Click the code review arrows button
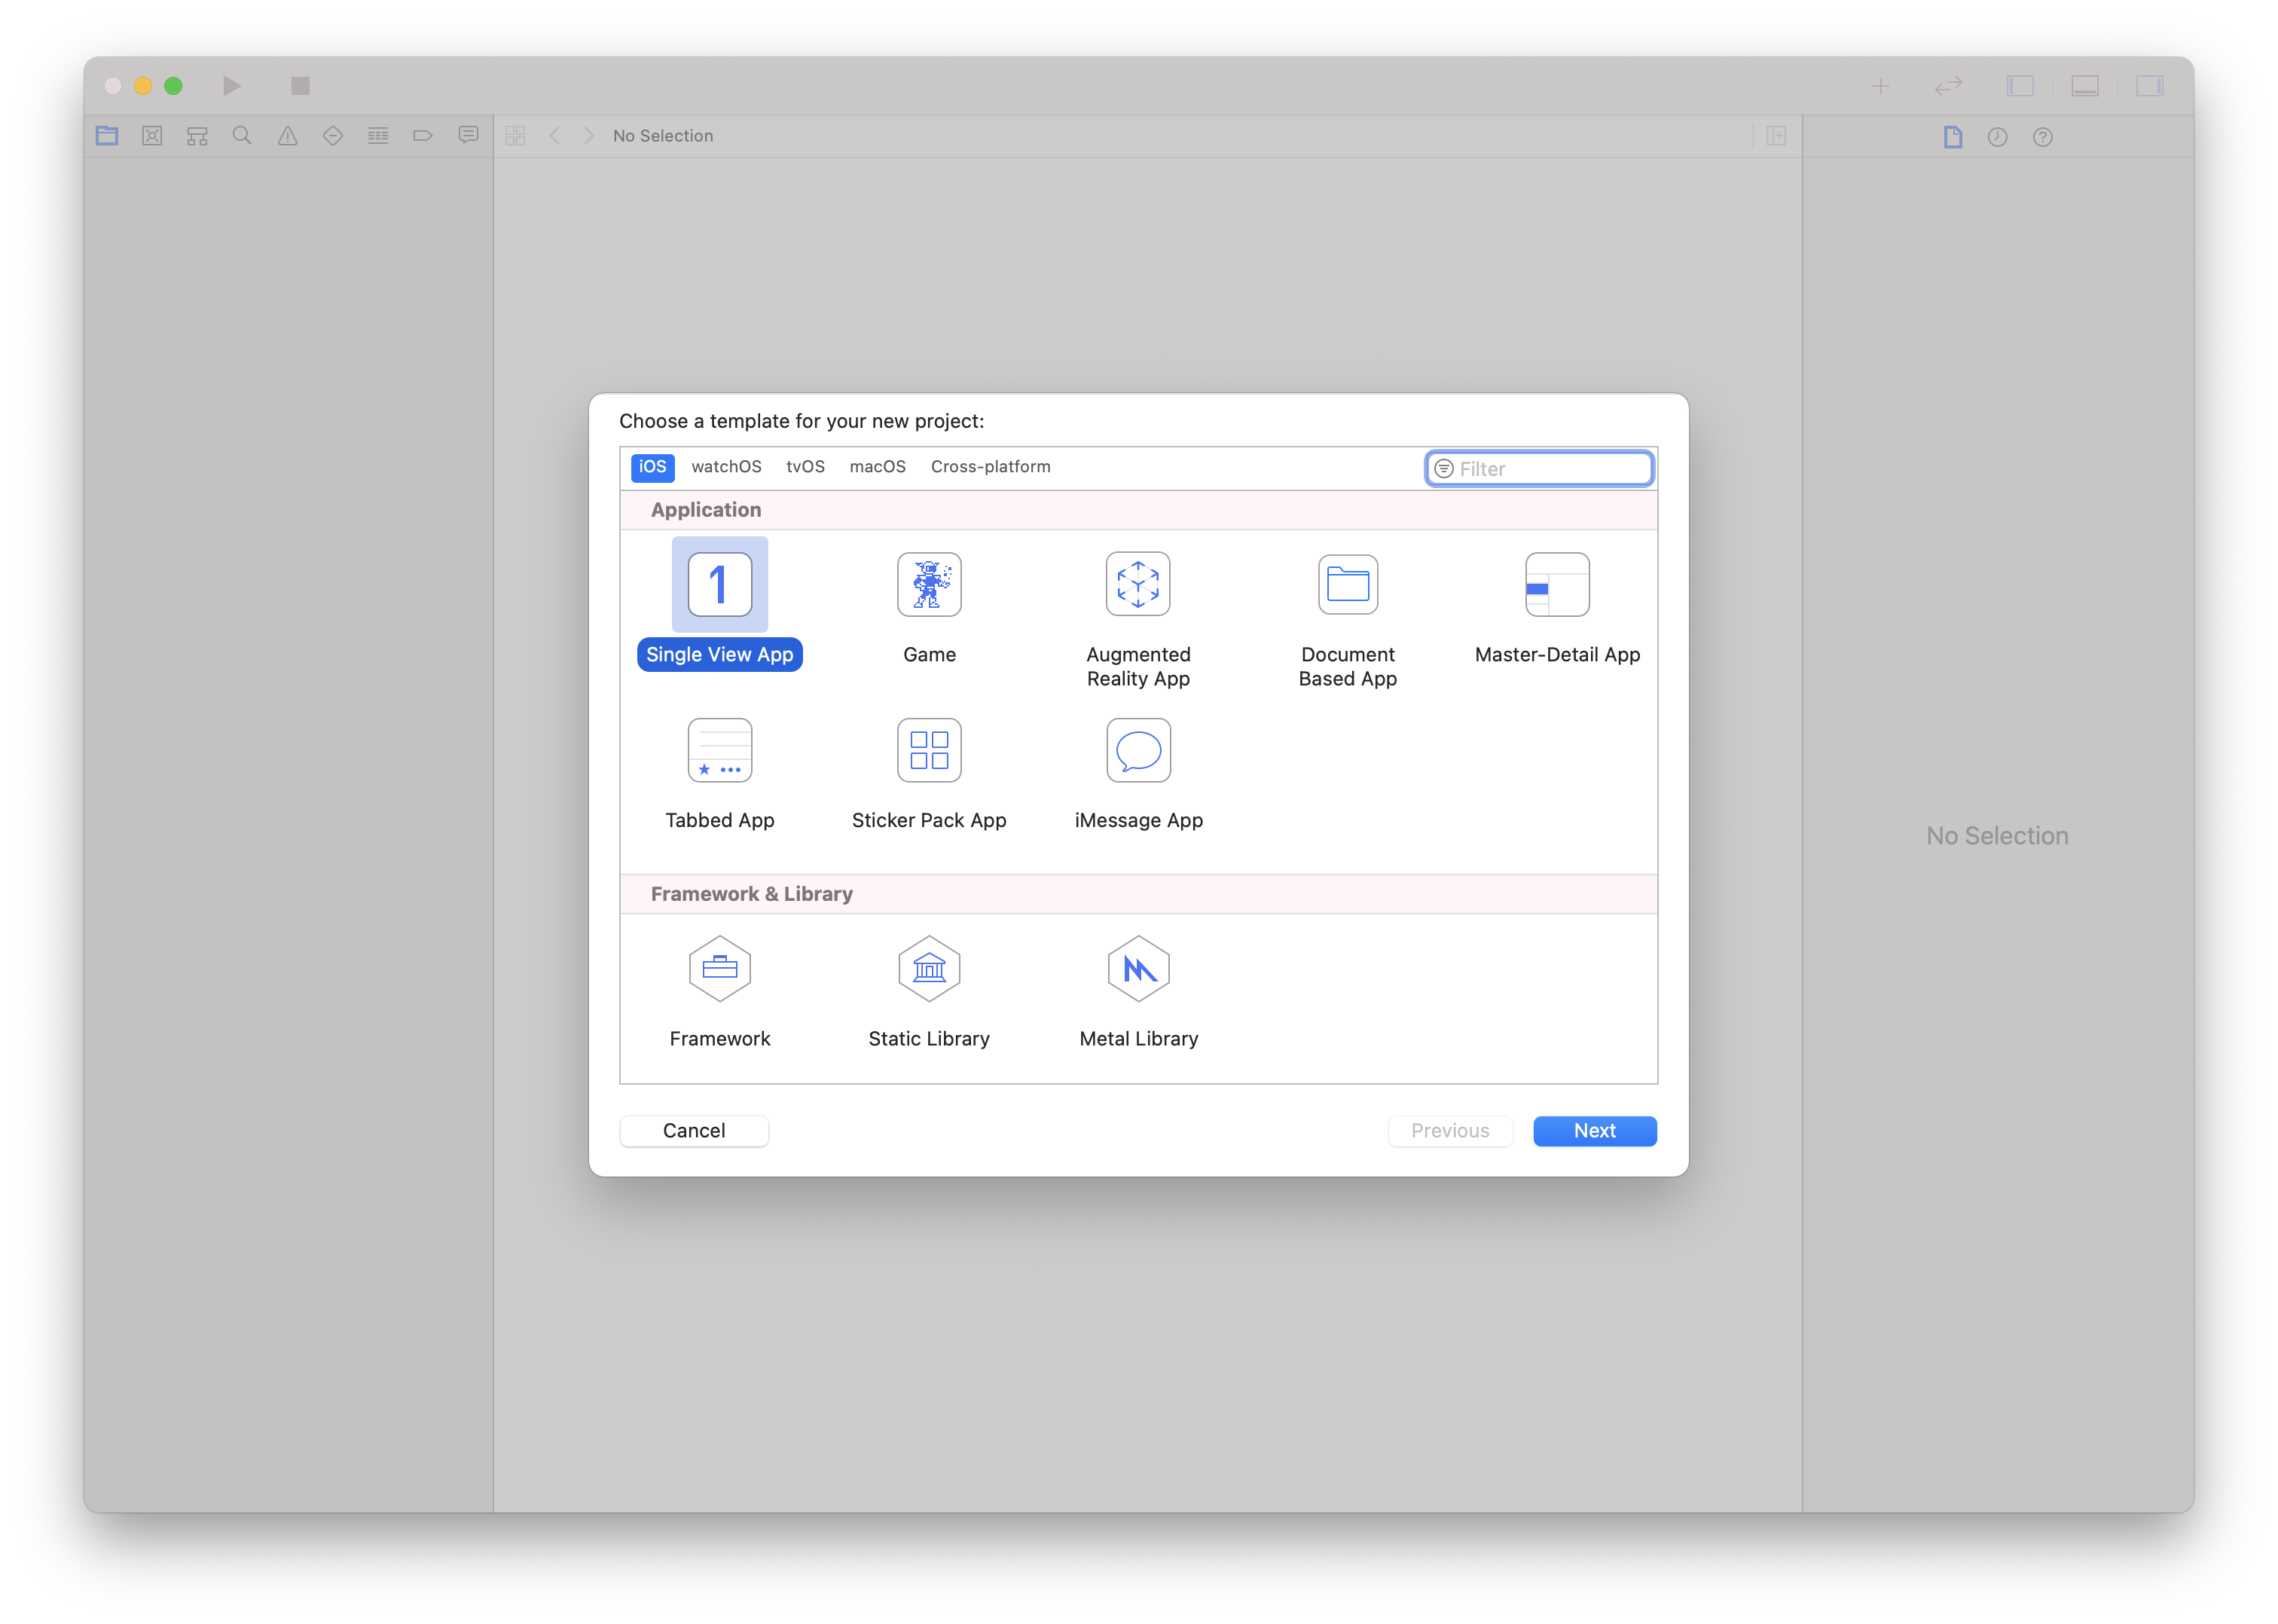Viewport: 2278px width, 1624px height. [1948, 86]
